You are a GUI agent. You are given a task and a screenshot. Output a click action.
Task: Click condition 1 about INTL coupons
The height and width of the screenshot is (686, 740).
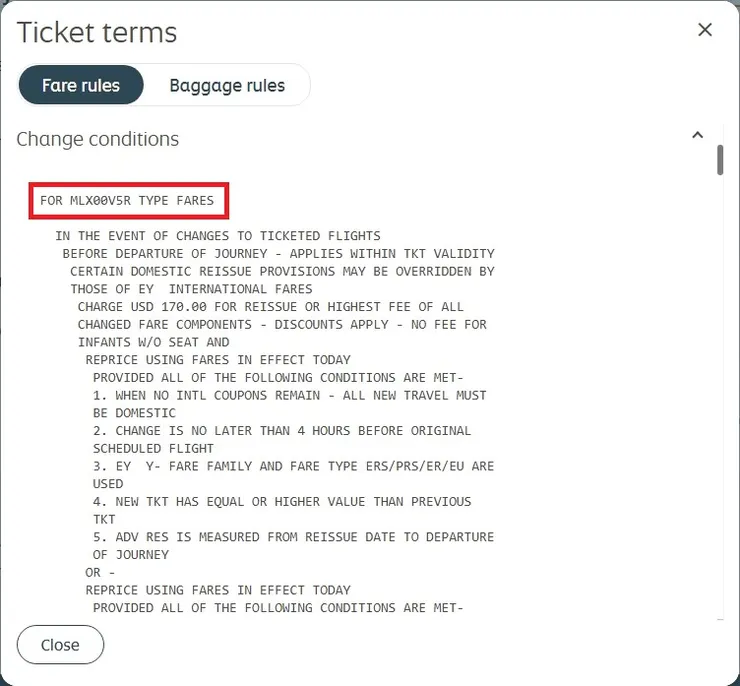289,395
